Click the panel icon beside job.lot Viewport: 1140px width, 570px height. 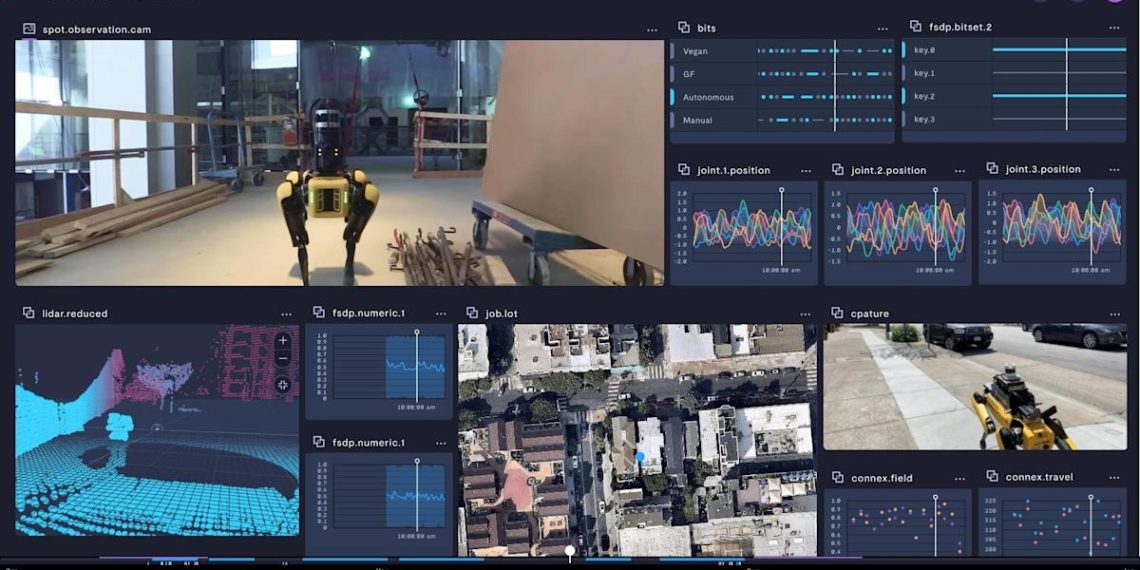tap(472, 313)
